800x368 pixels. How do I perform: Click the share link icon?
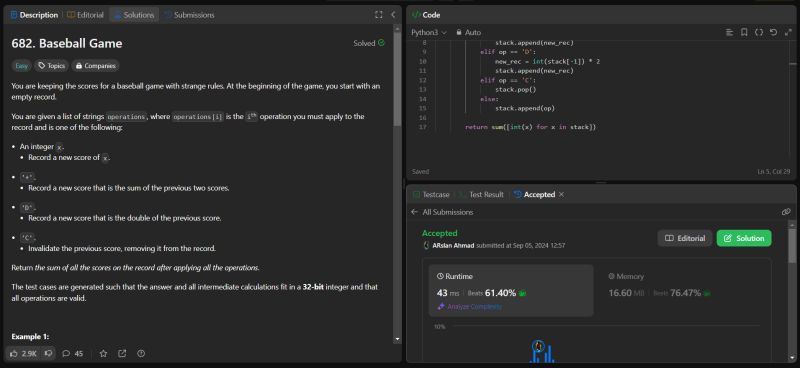tap(122, 353)
